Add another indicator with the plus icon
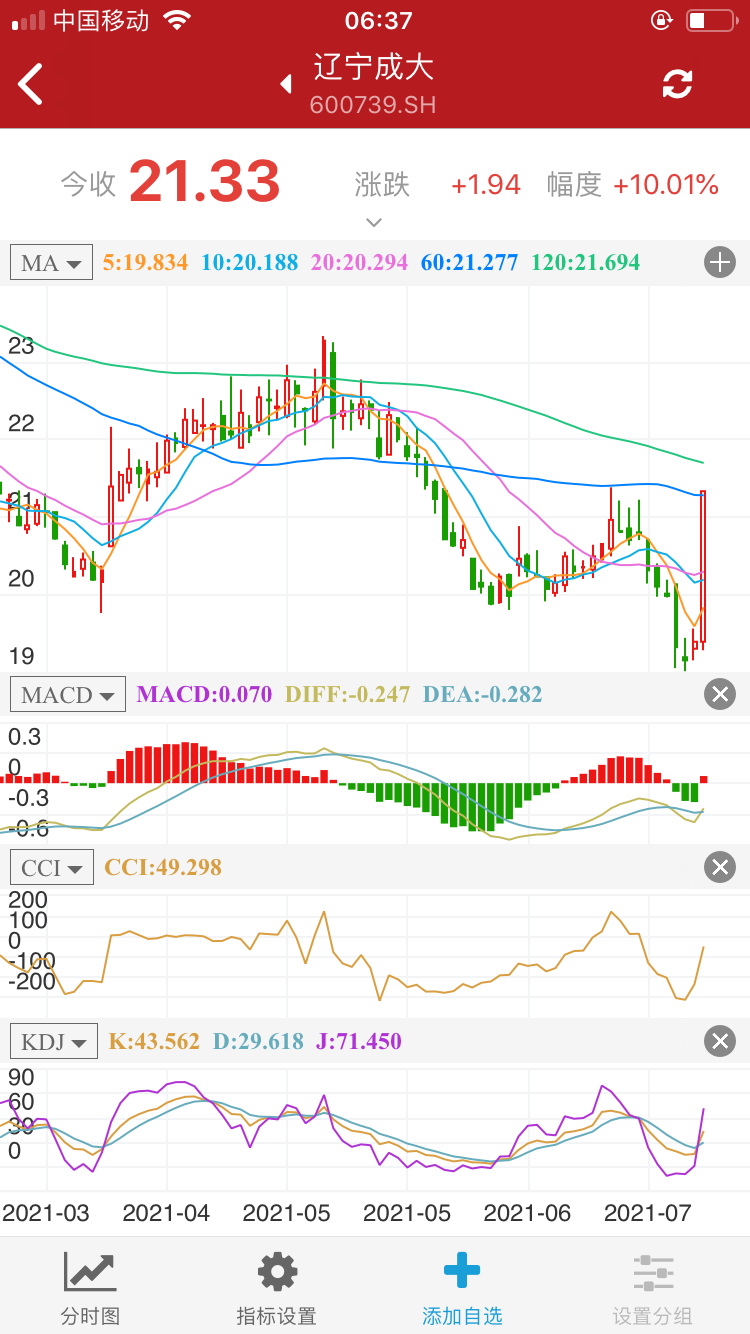The height and width of the screenshot is (1334, 750). click(719, 263)
